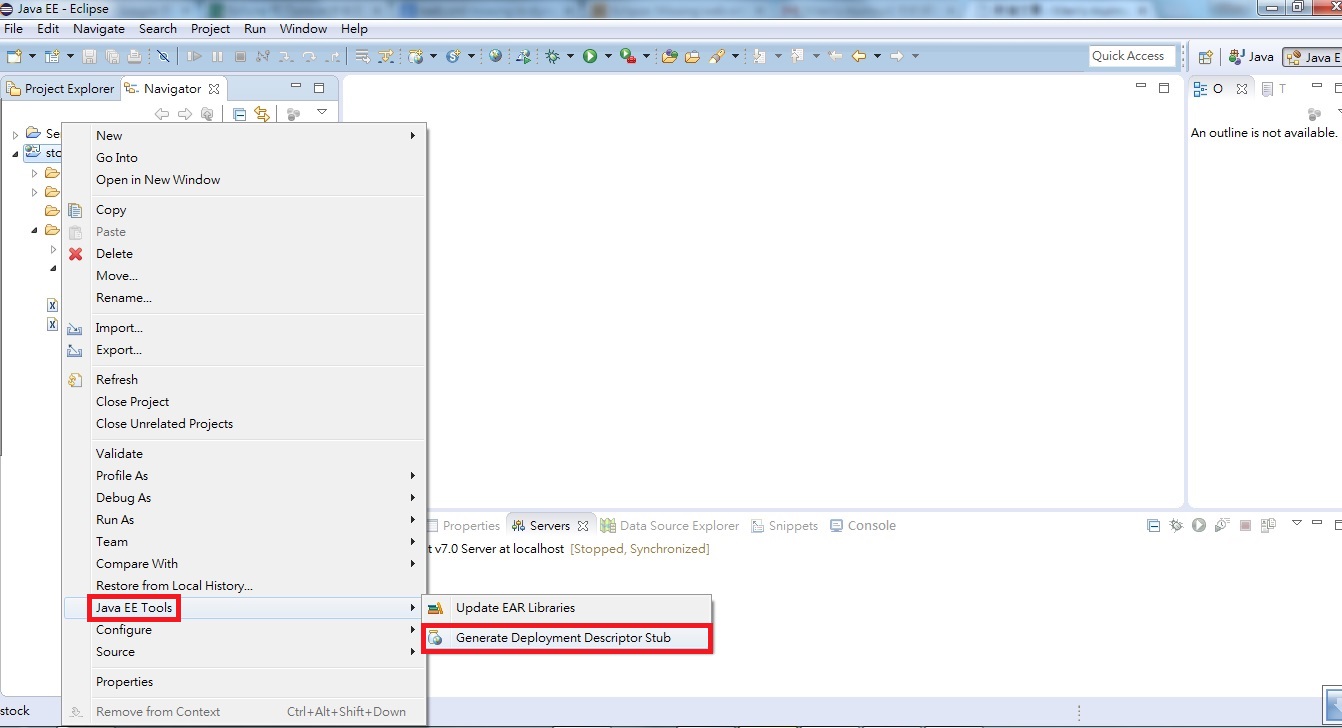Switch to the Project Explorer tab
This screenshot has width=1342, height=728.
[x=60, y=89]
